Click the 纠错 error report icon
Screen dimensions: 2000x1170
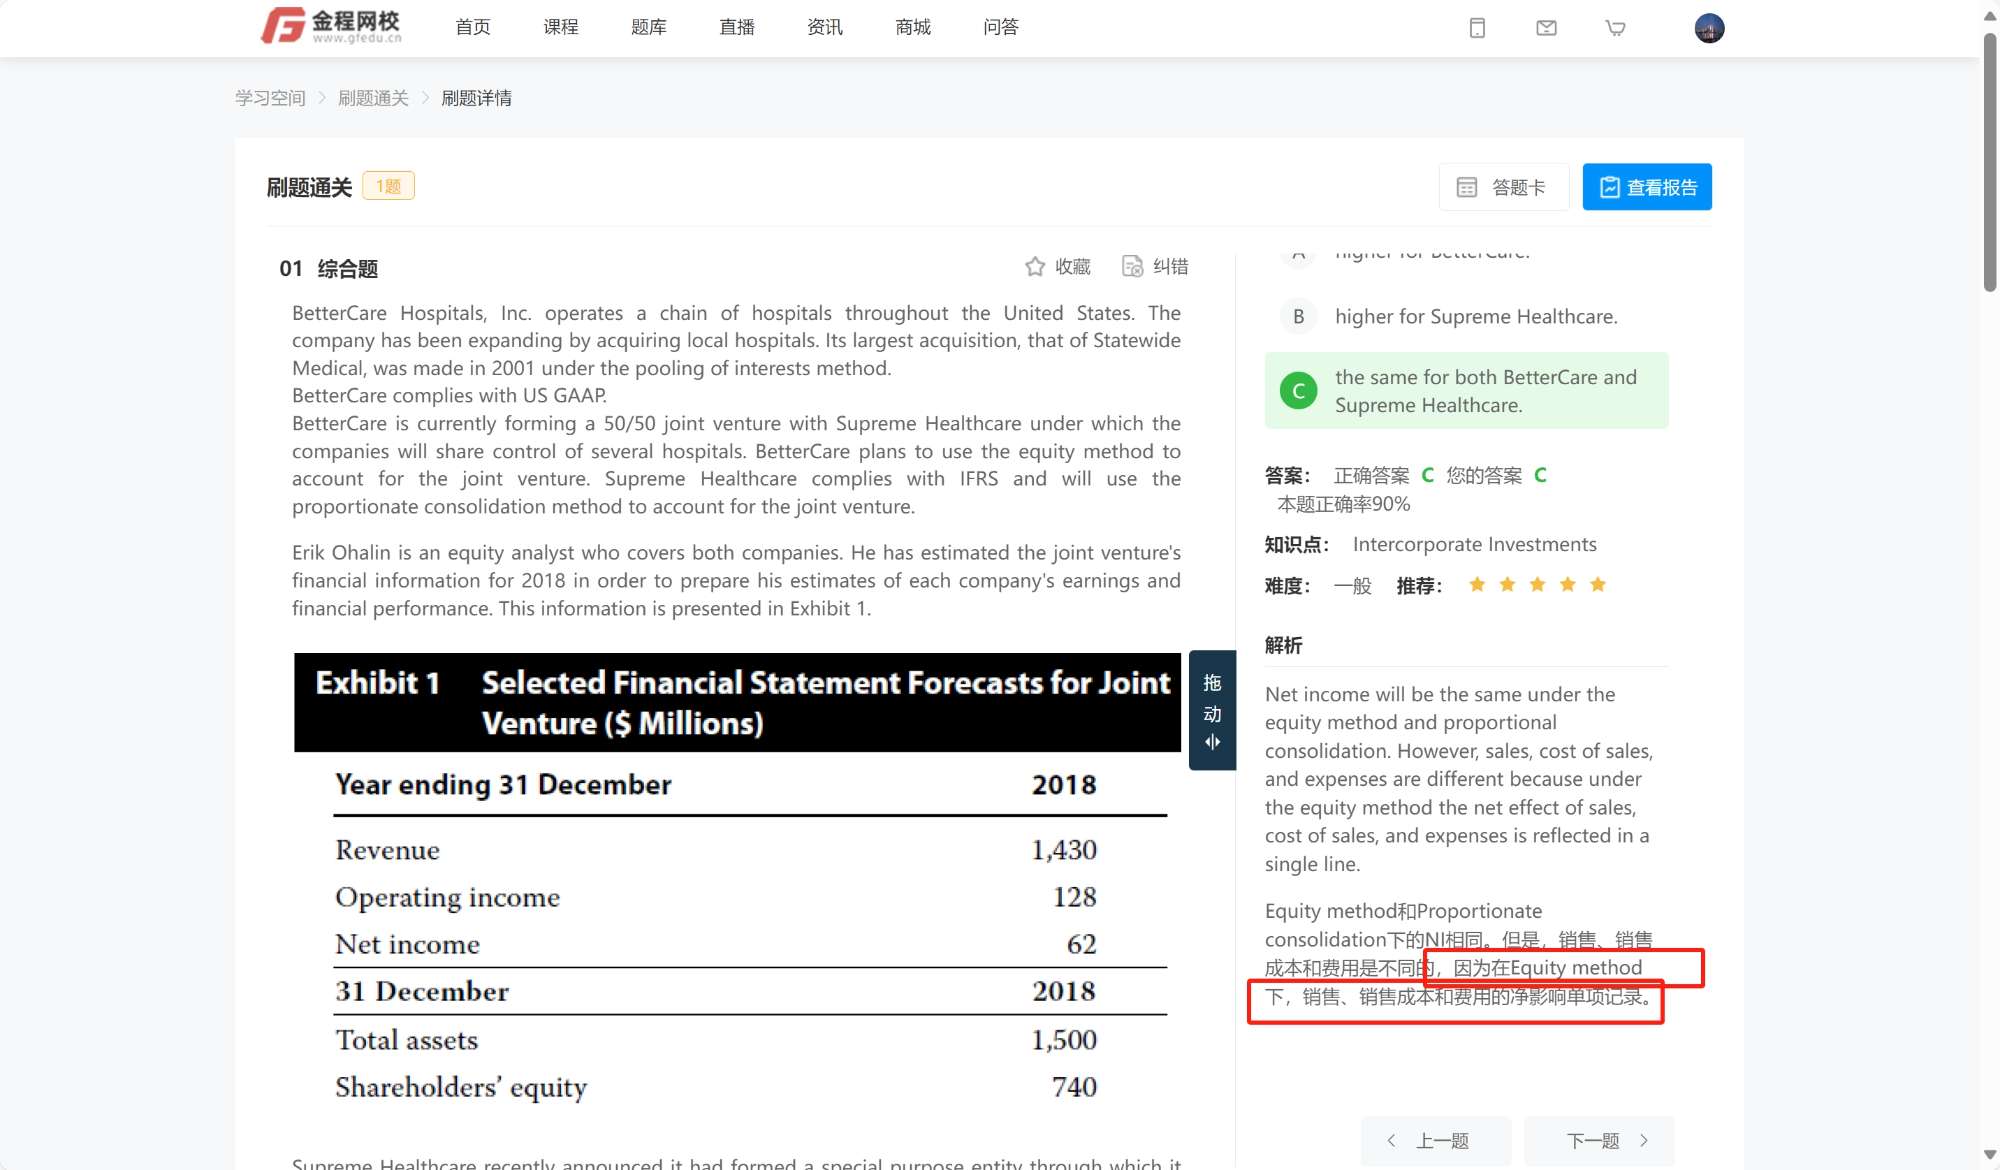[x=1132, y=266]
